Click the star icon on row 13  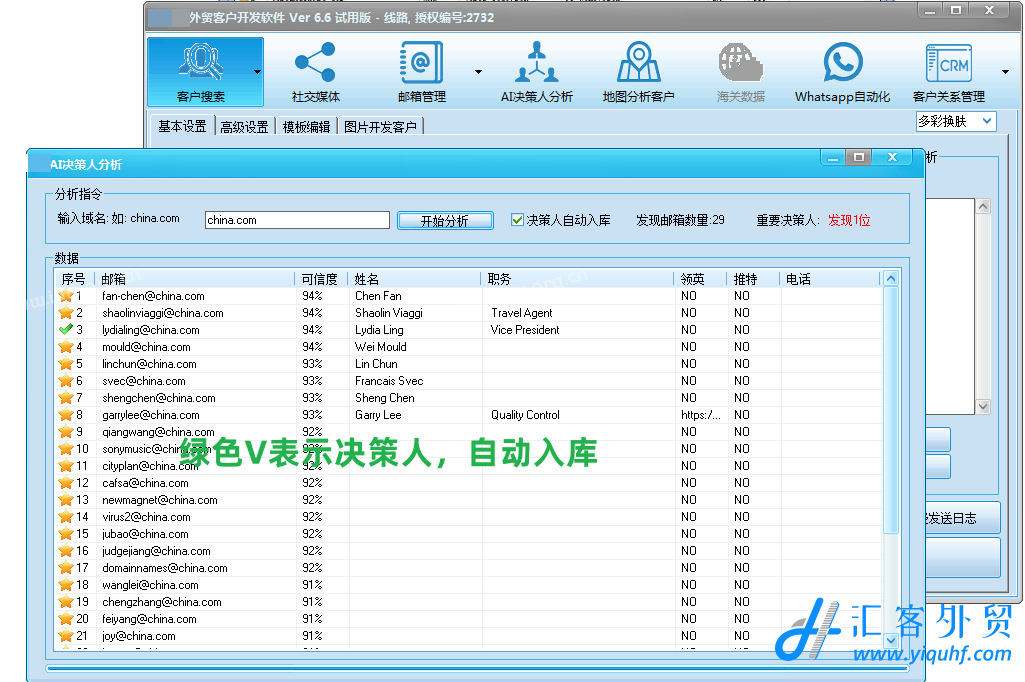(x=66, y=500)
